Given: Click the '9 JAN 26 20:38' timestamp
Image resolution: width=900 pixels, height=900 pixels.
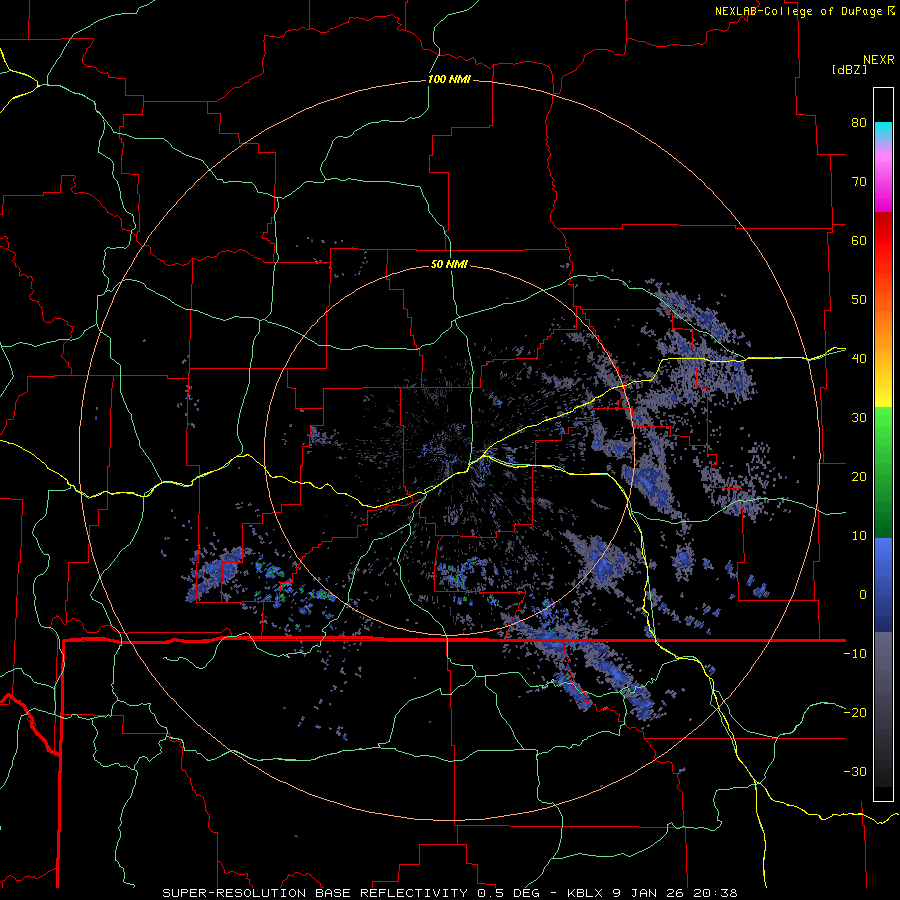Looking at the screenshot, I should point(676,893).
